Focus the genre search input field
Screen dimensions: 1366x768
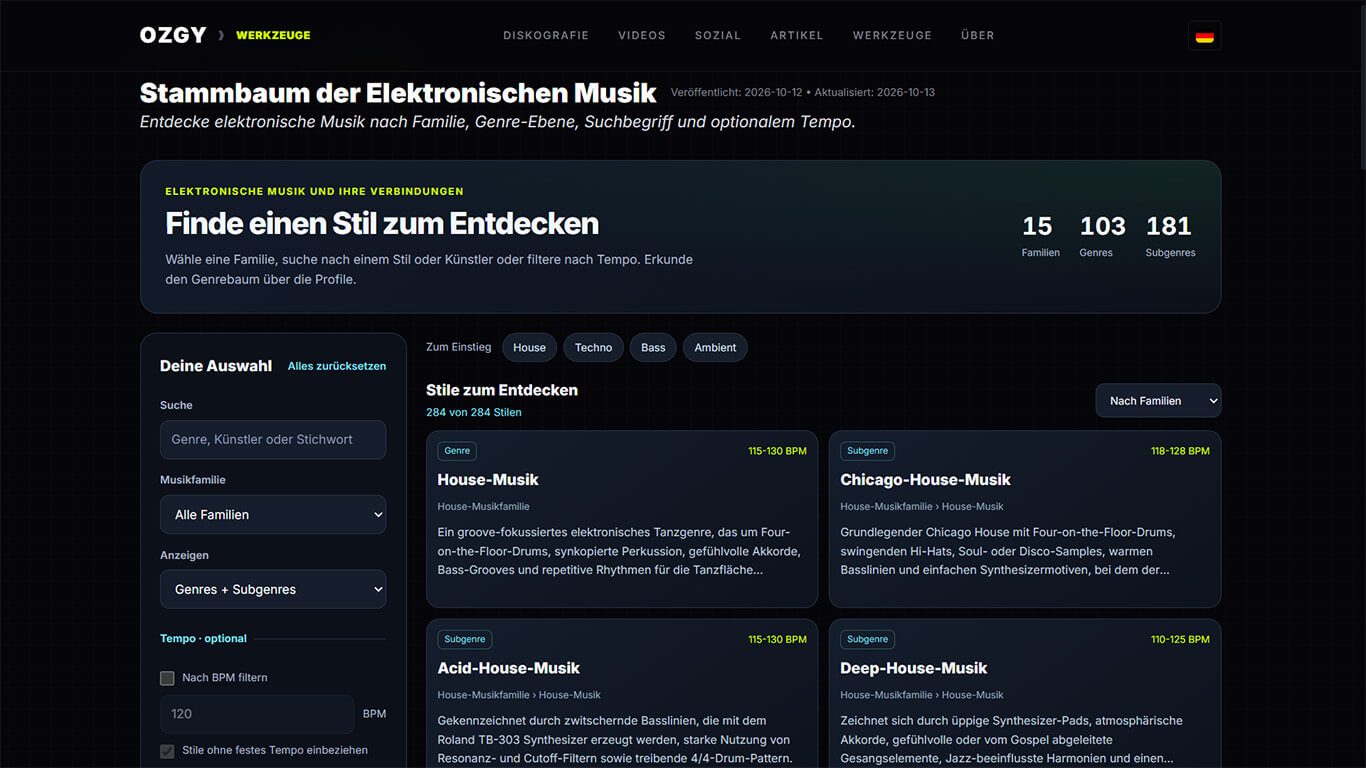pyautogui.click(x=273, y=440)
